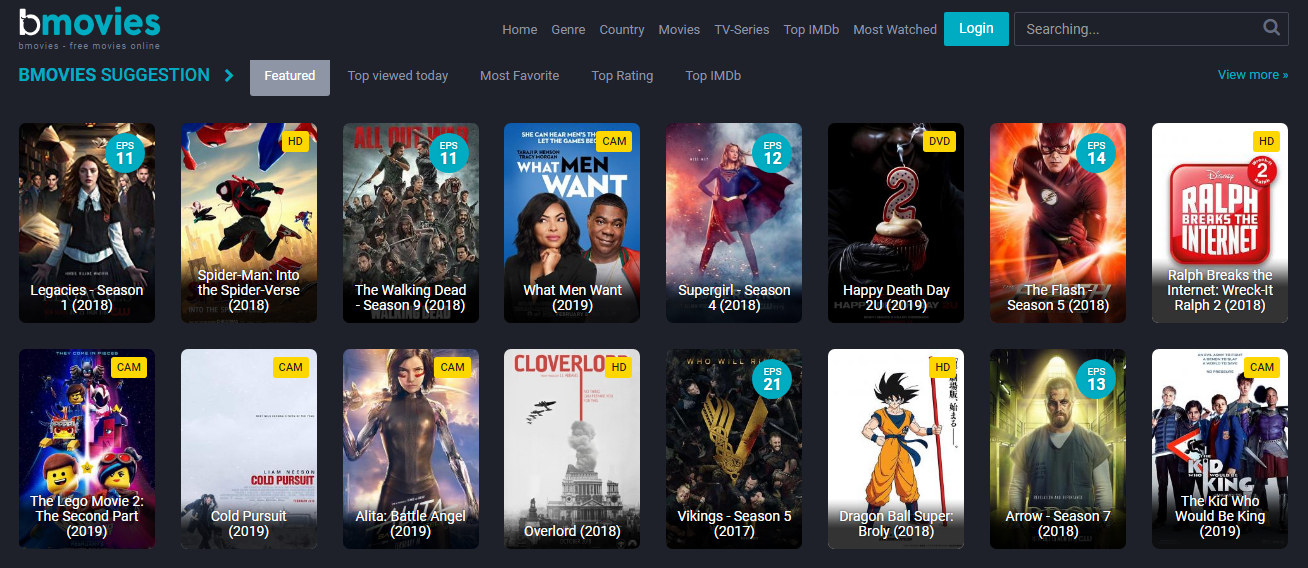Go to TV-Series in navigation
Image resolution: width=1308 pixels, height=568 pixels.
pos(742,29)
